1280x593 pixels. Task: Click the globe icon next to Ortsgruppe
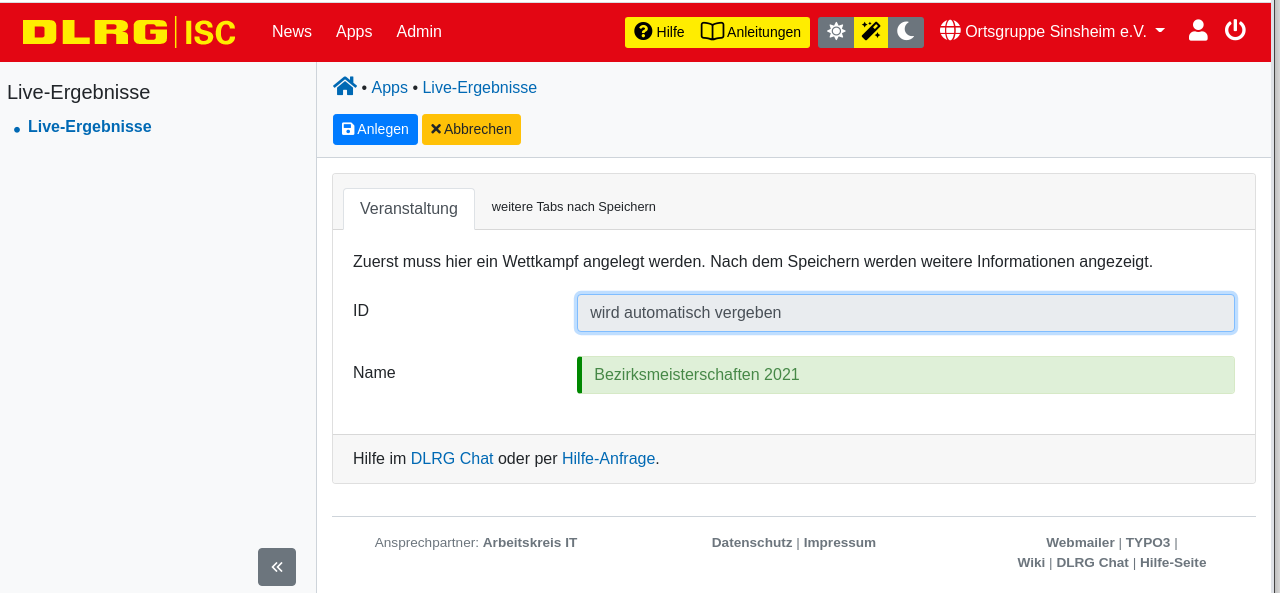point(948,30)
